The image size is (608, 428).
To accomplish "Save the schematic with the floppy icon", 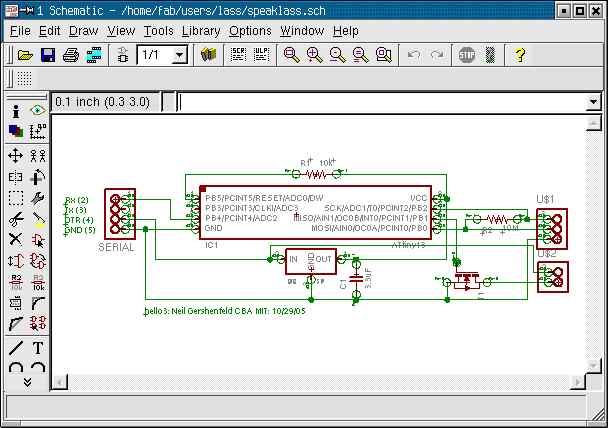I will point(48,54).
